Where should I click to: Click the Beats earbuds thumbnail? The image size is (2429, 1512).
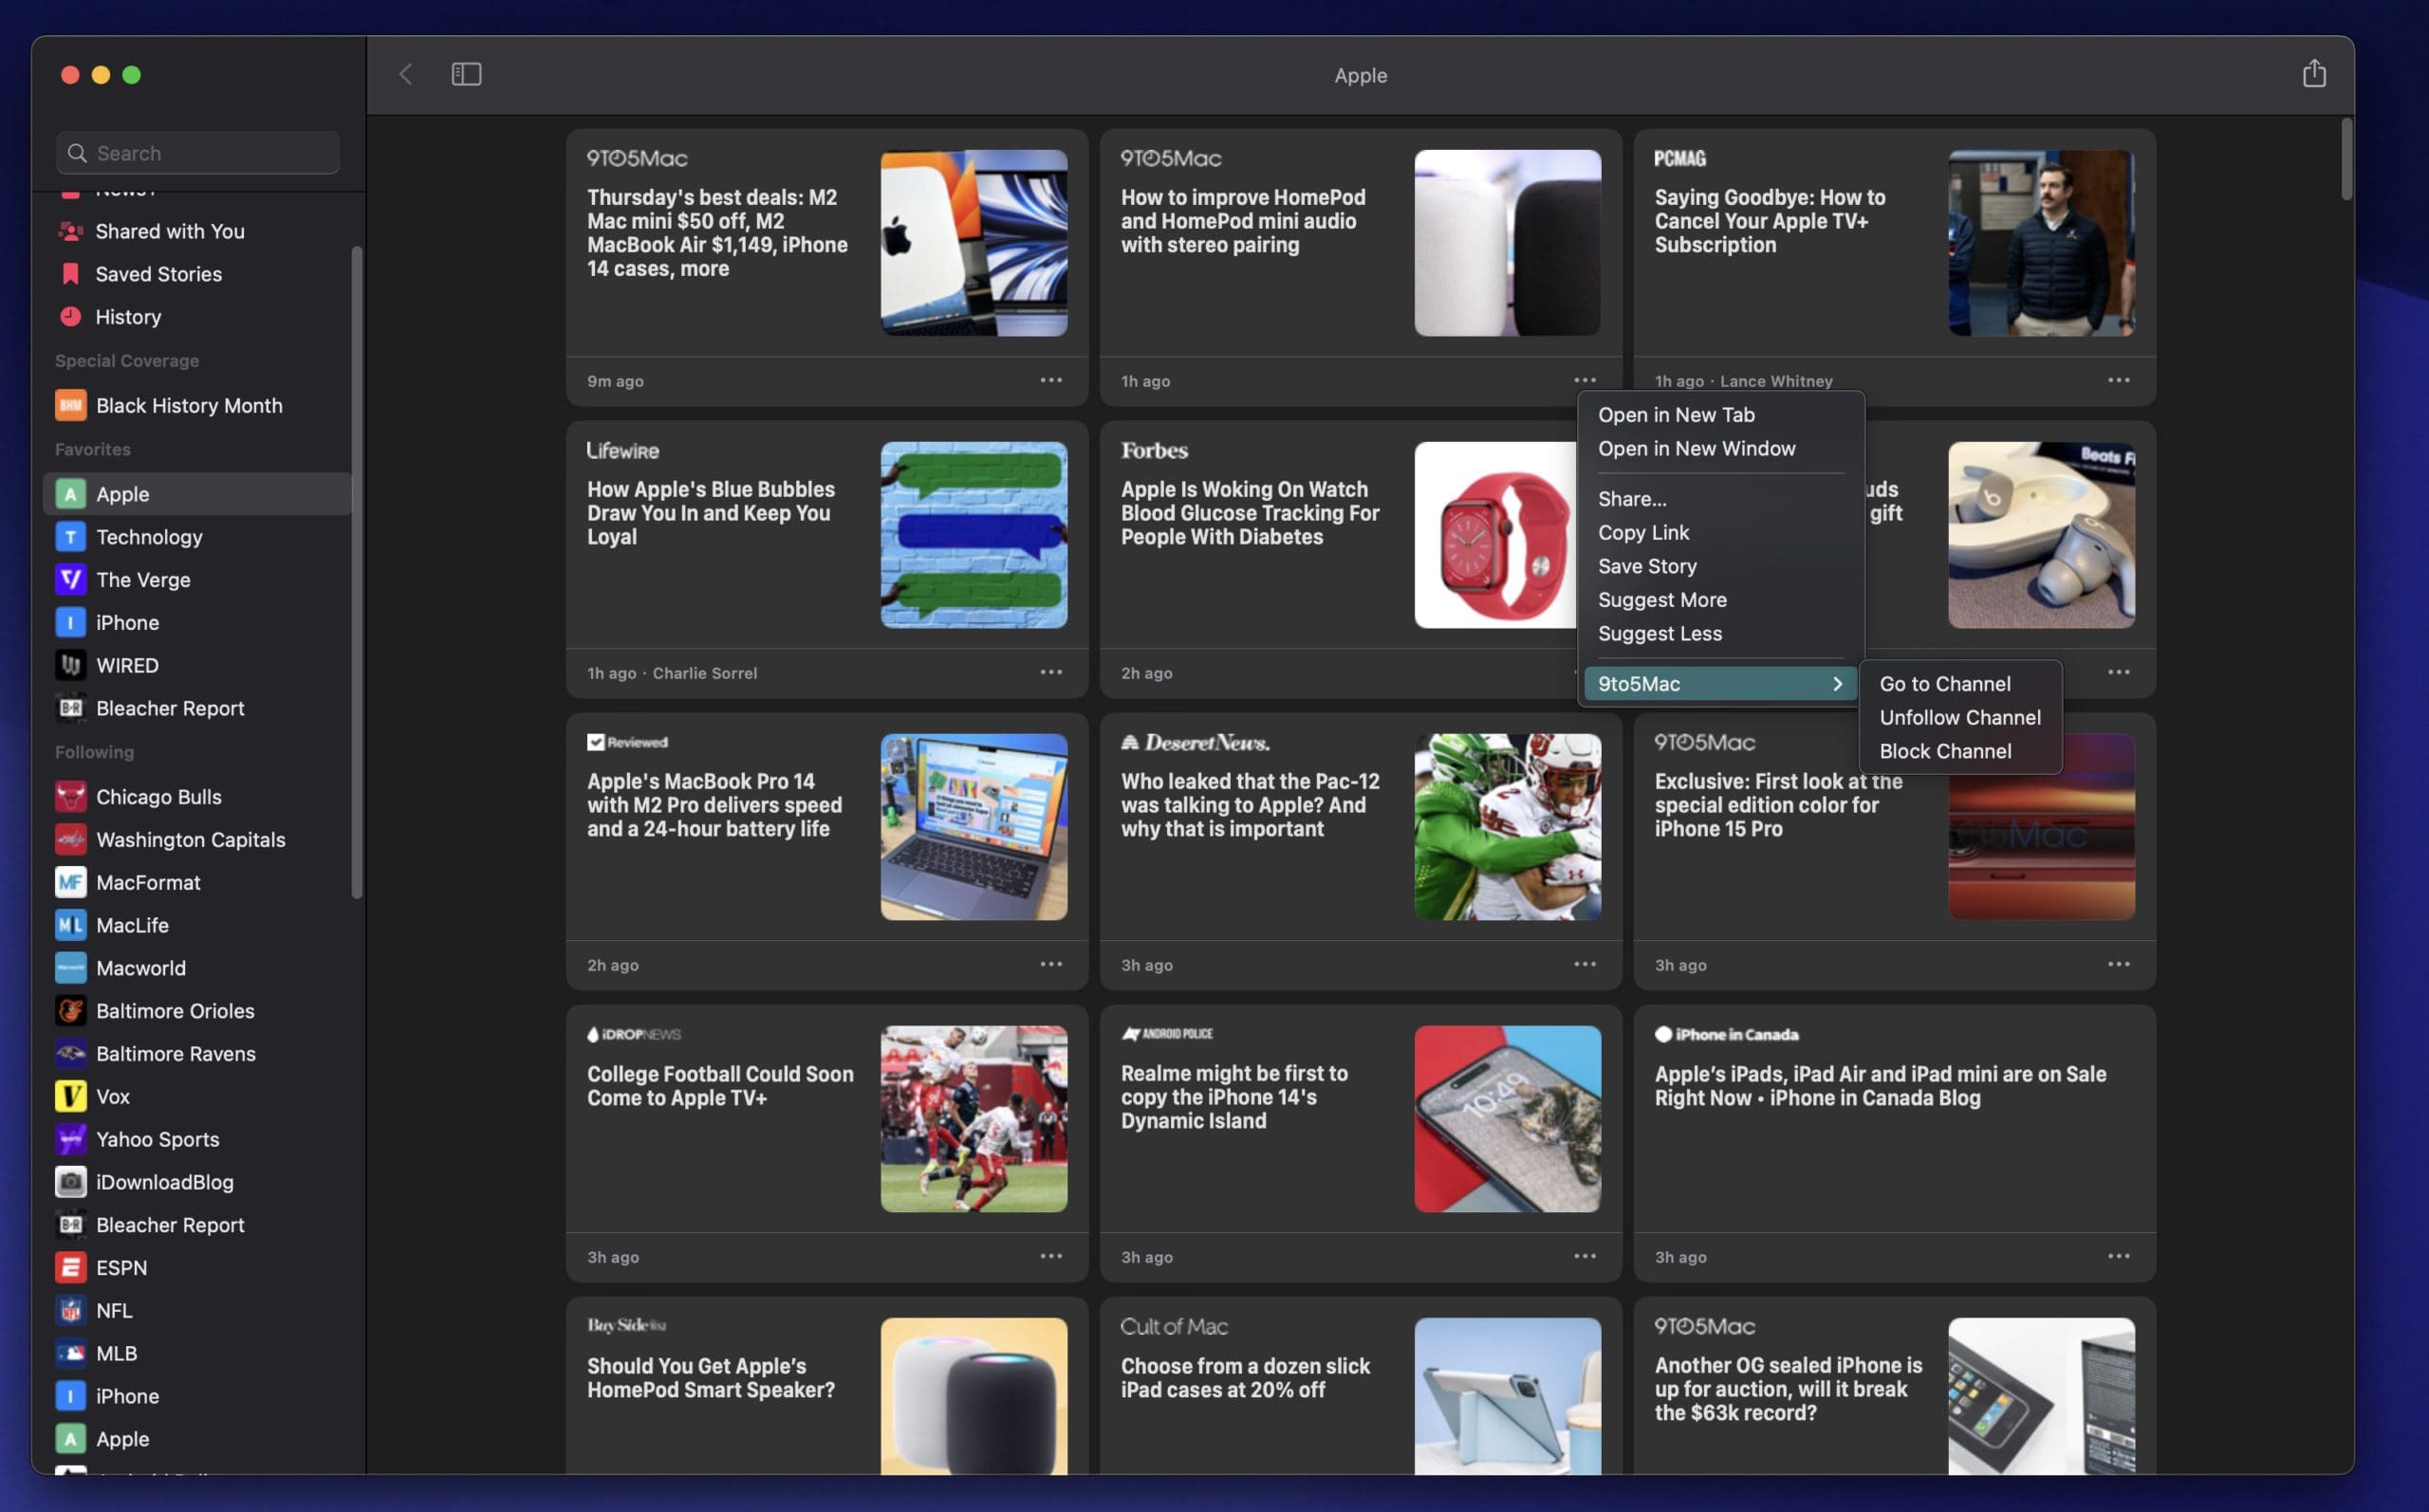click(x=2041, y=535)
